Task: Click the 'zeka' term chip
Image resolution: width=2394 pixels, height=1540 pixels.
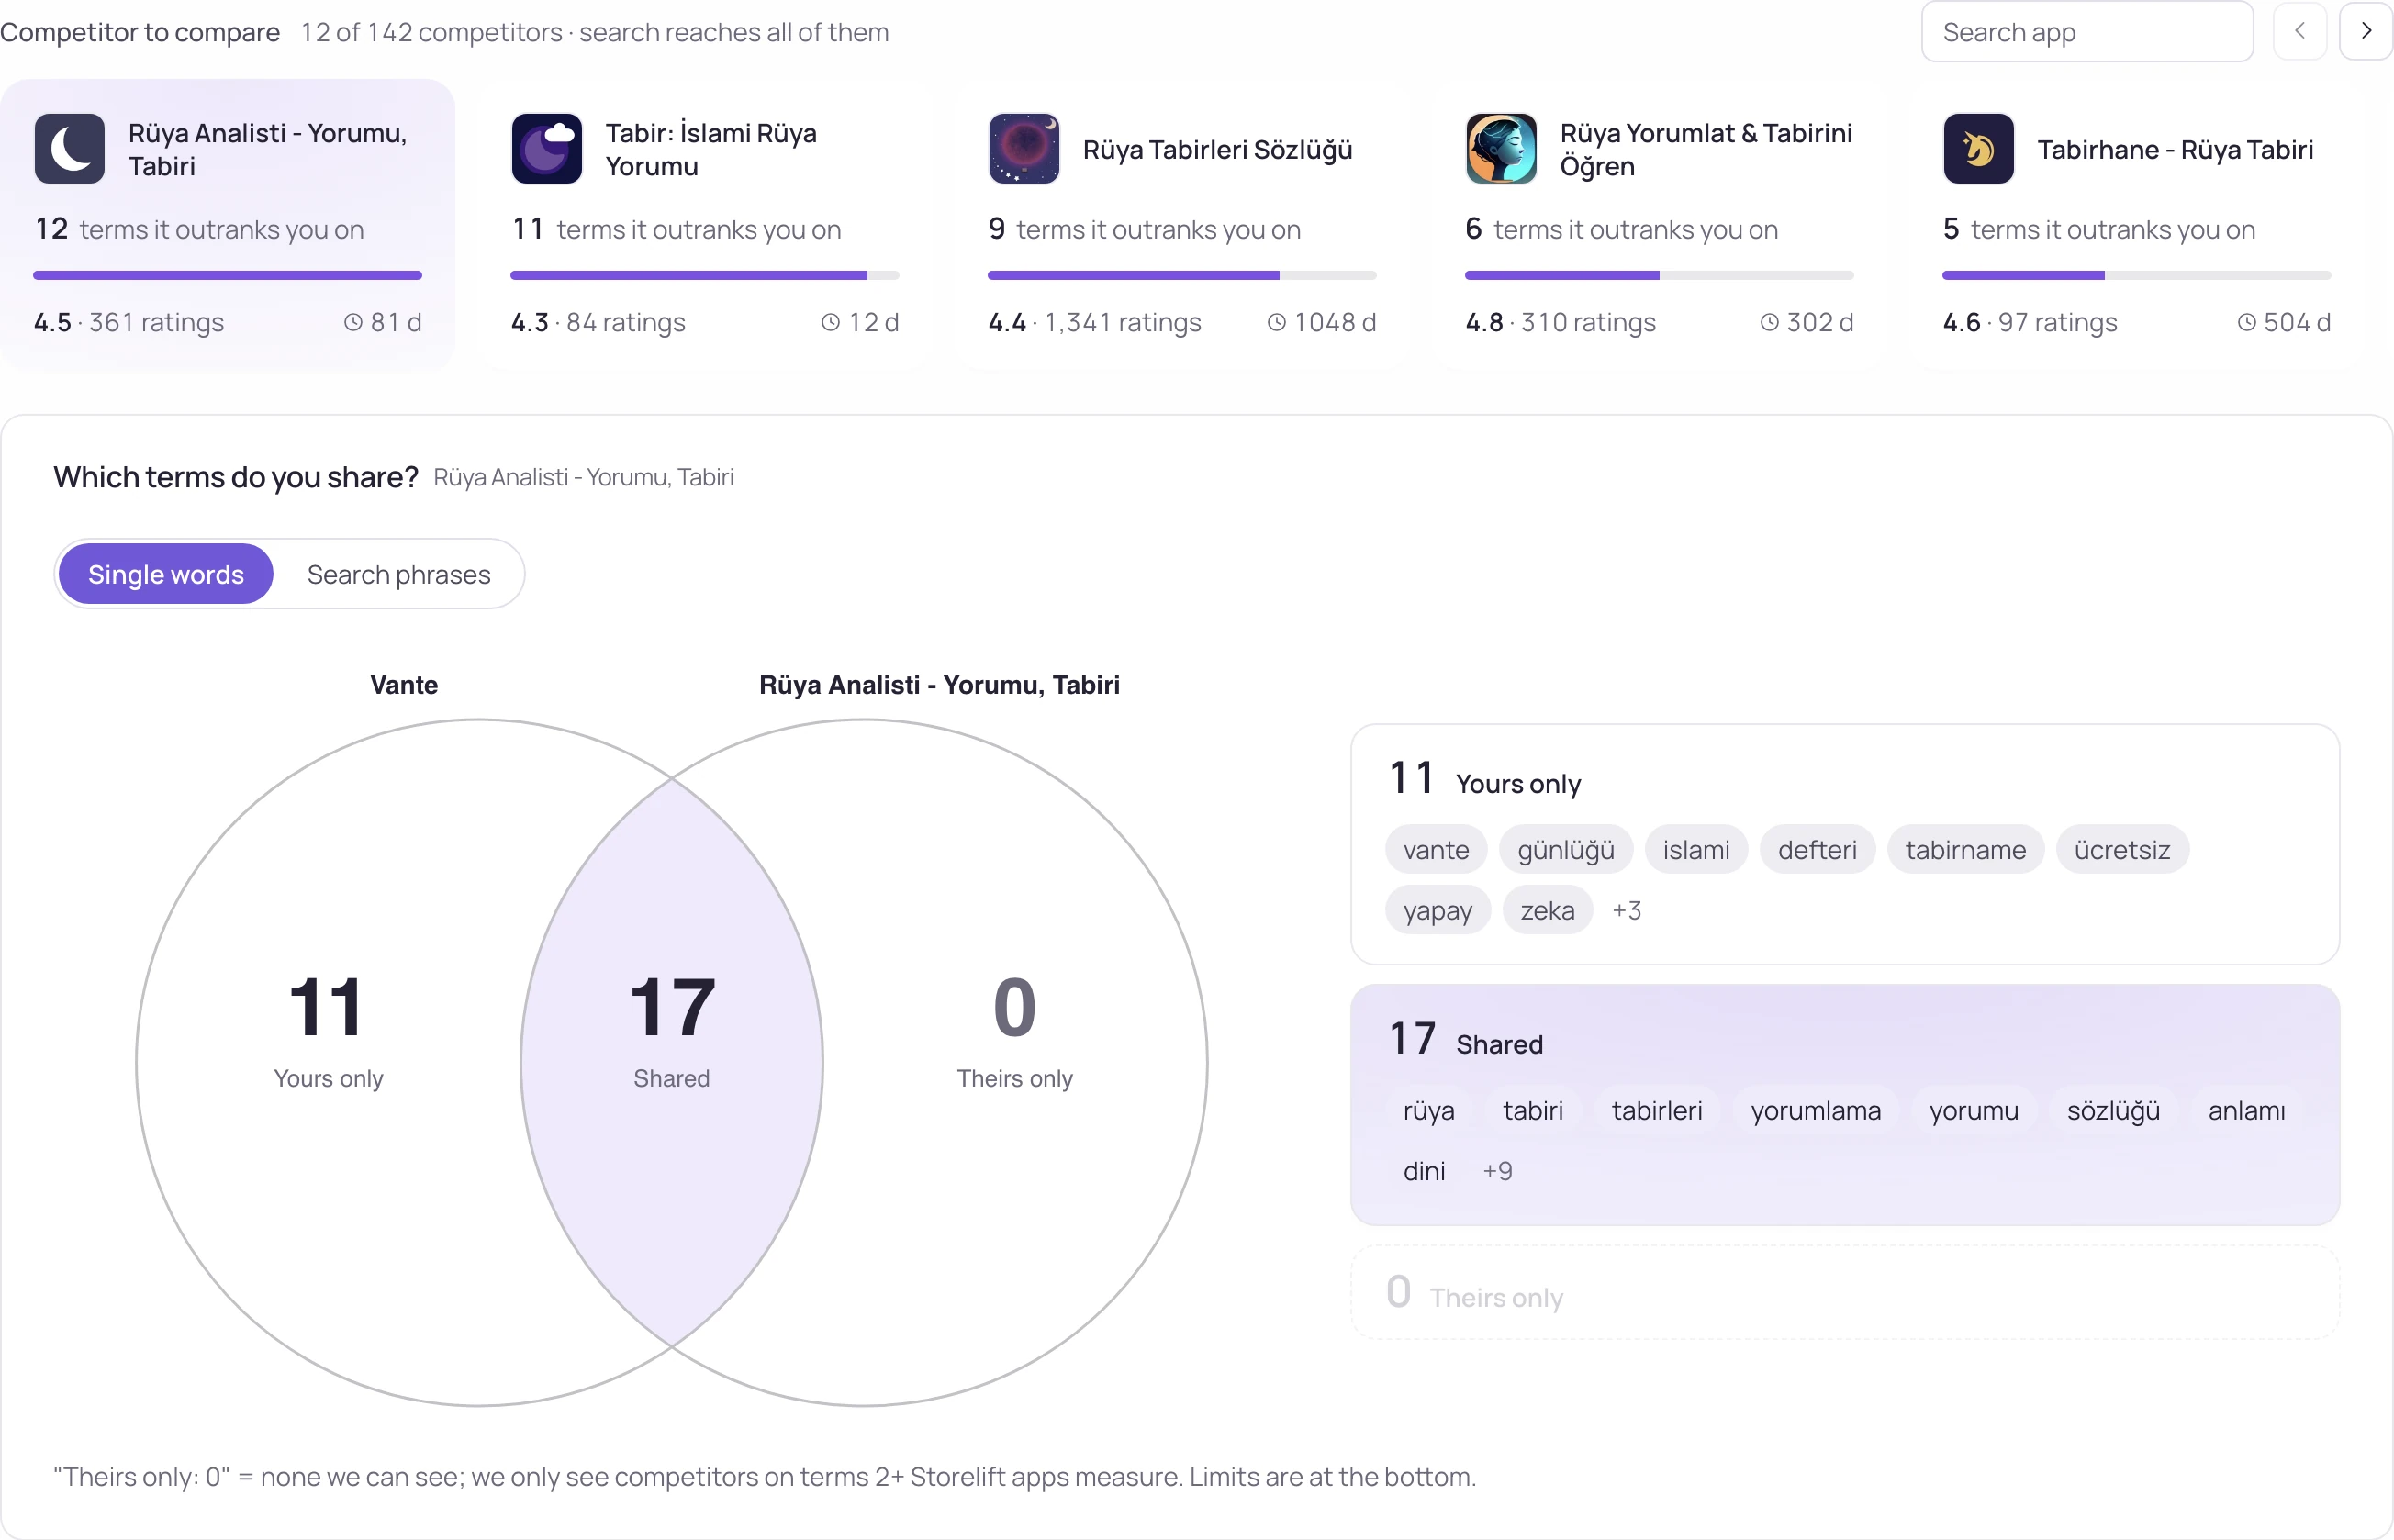Action: pos(1547,910)
